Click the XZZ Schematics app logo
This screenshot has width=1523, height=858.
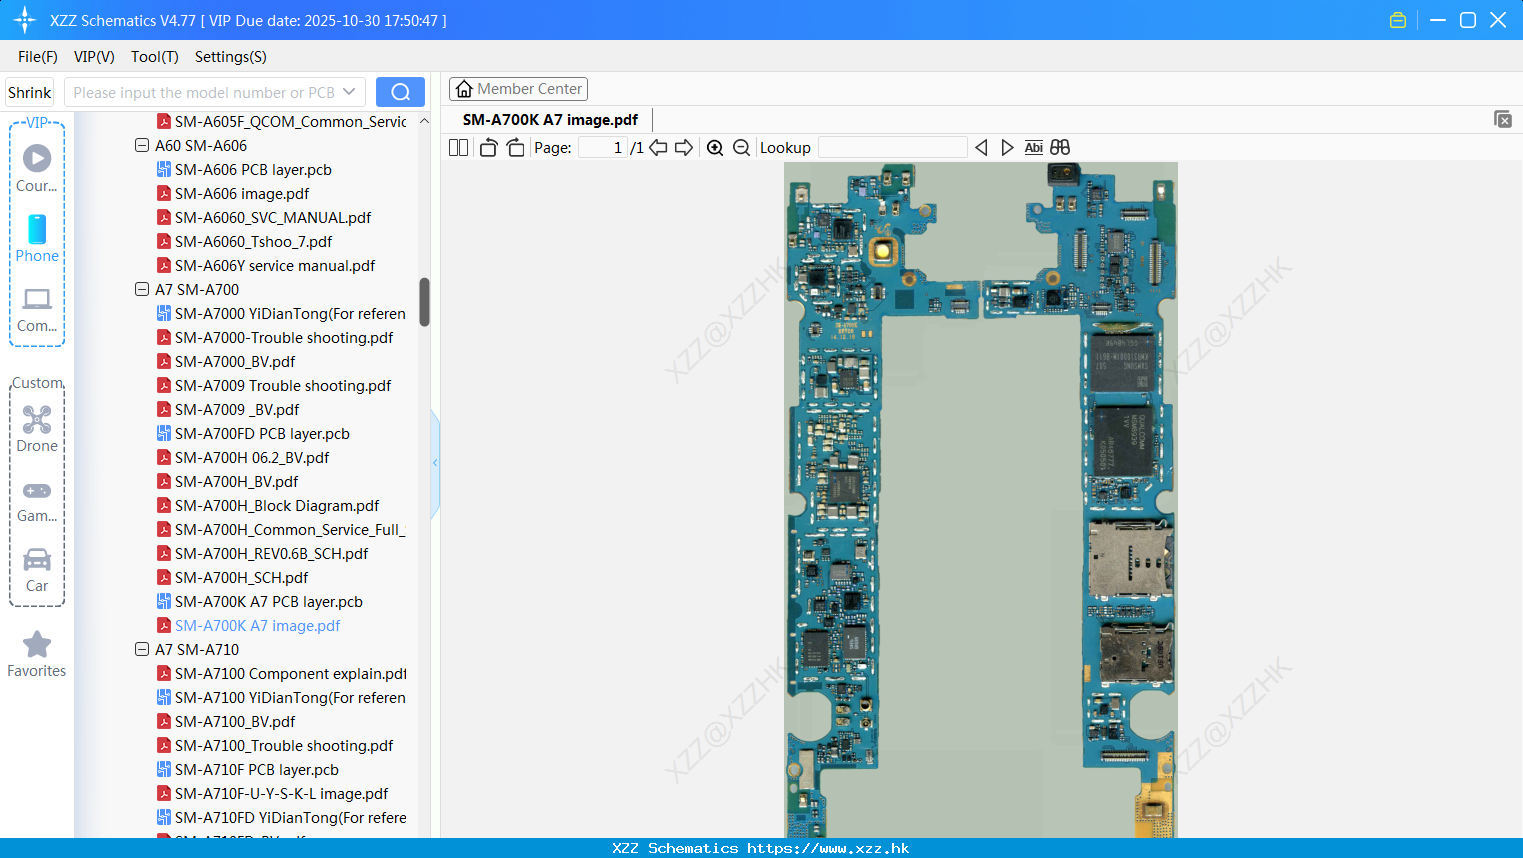[x=25, y=20]
